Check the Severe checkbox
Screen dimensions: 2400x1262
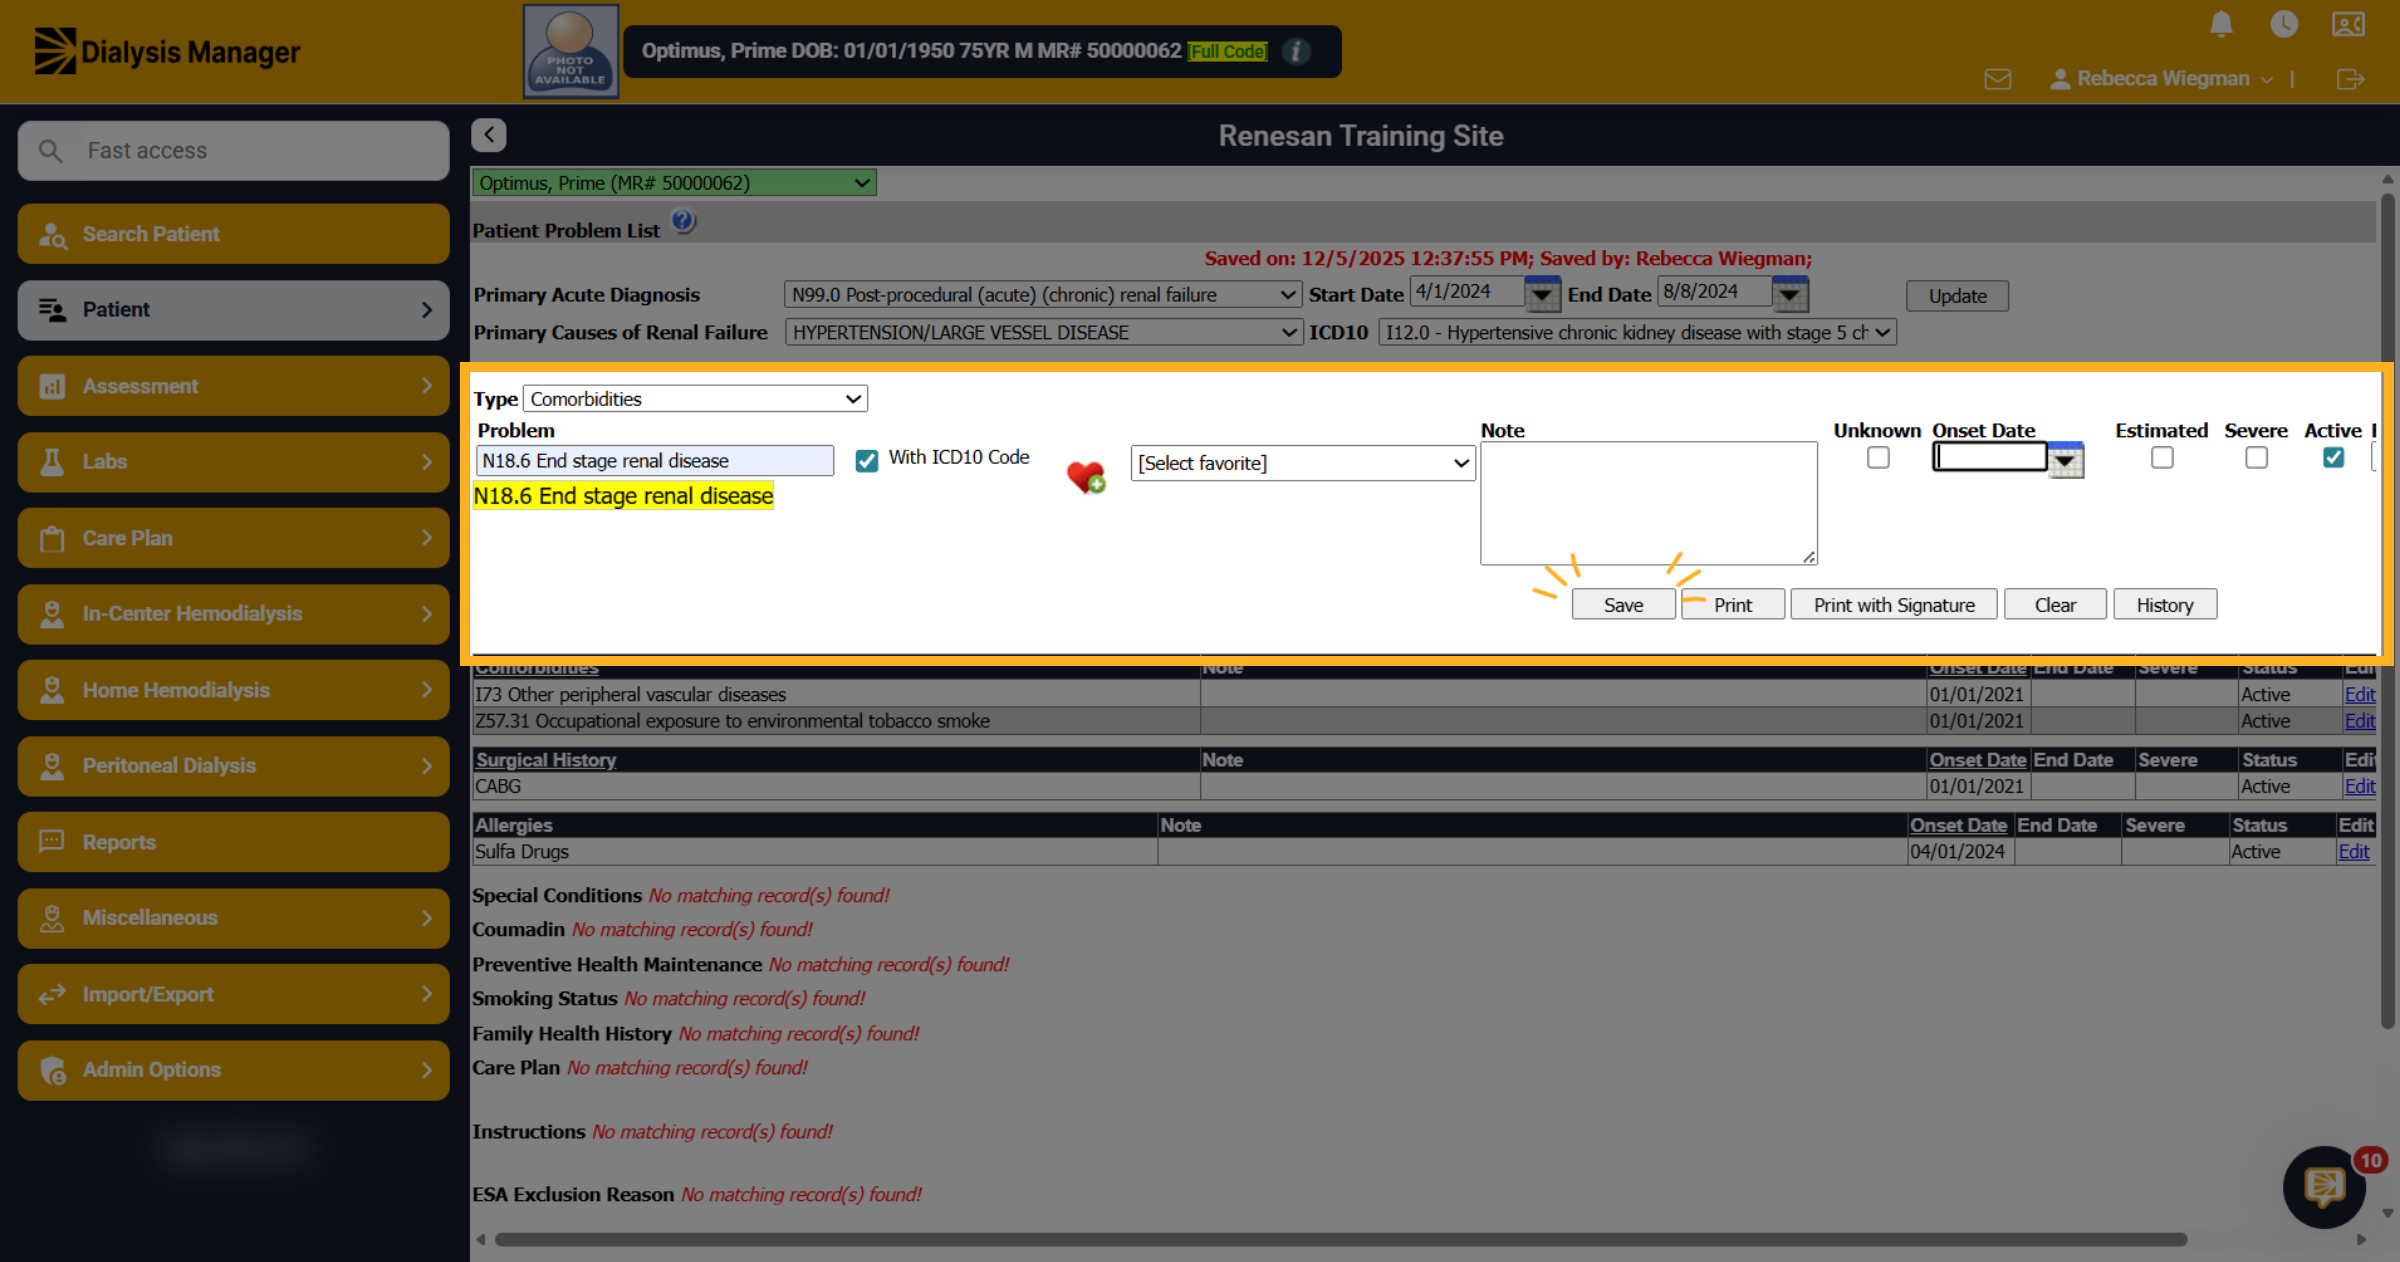coord(2256,458)
